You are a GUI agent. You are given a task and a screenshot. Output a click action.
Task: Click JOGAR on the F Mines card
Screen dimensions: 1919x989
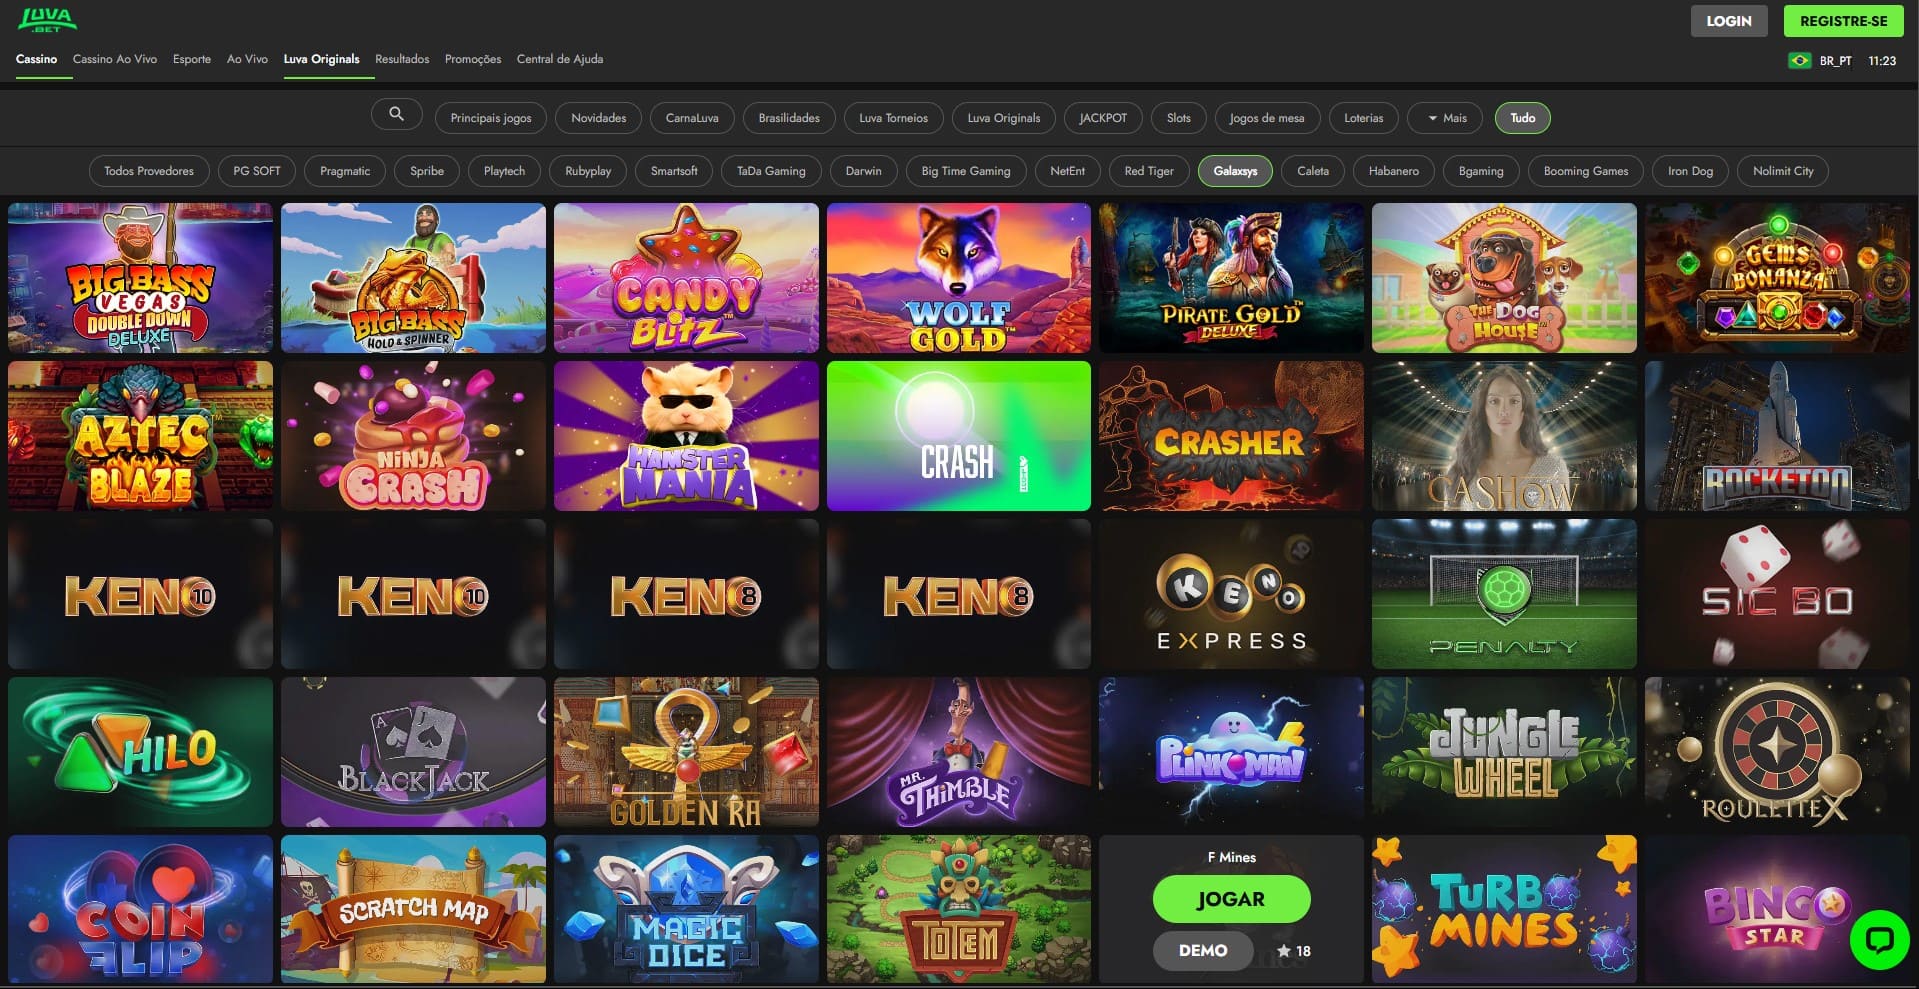(x=1231, y=899)
